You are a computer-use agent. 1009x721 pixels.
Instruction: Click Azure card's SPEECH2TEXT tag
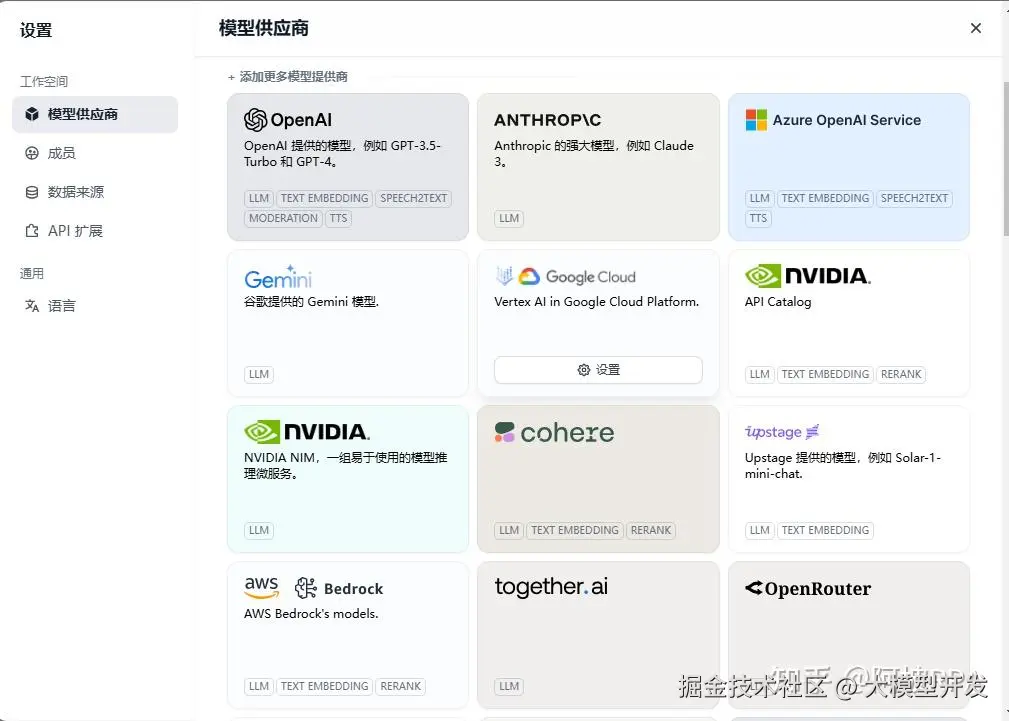coord(914,198)
